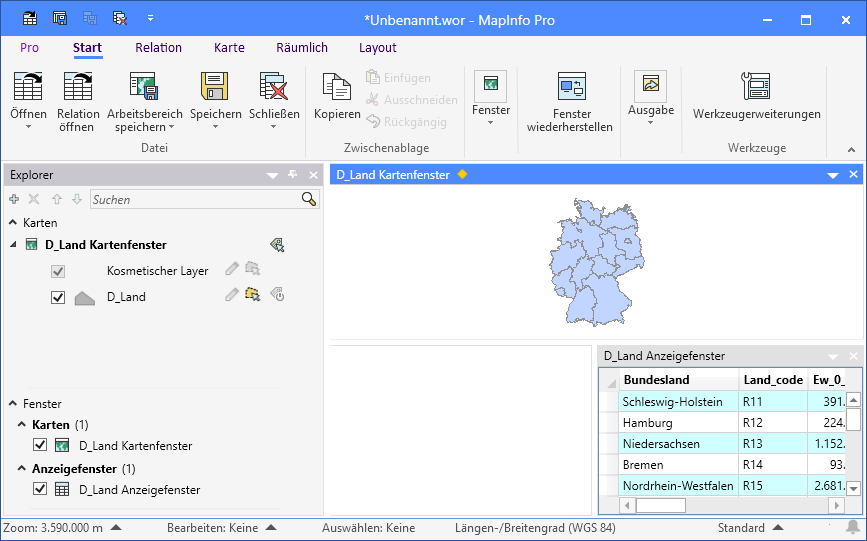Image resolution: width=867 pixels, height=541 pixels.
Task: Toggle selectable icon for Kosmetischer Layer
Action: [x=253, y=269]
